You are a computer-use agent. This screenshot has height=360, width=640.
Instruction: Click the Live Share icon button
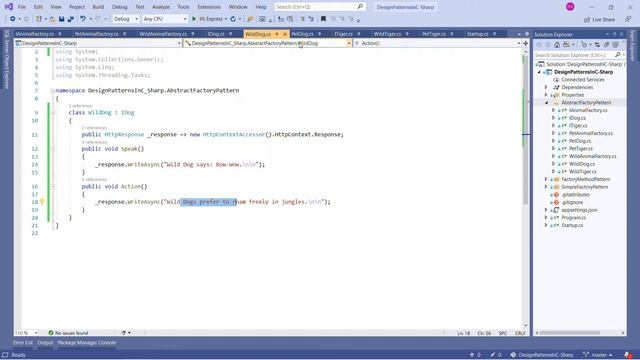tap(587, 19)
